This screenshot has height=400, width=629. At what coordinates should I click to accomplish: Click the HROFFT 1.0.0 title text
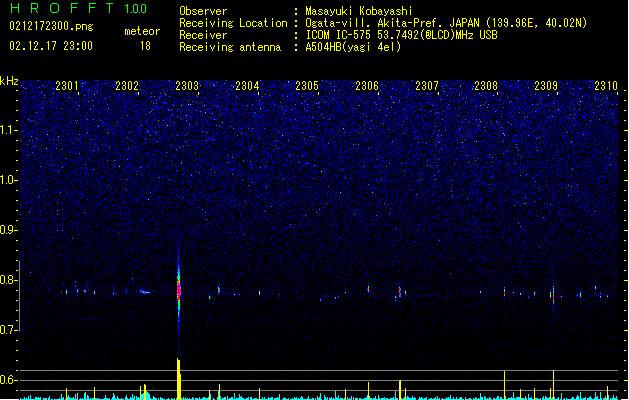point(79,8)
